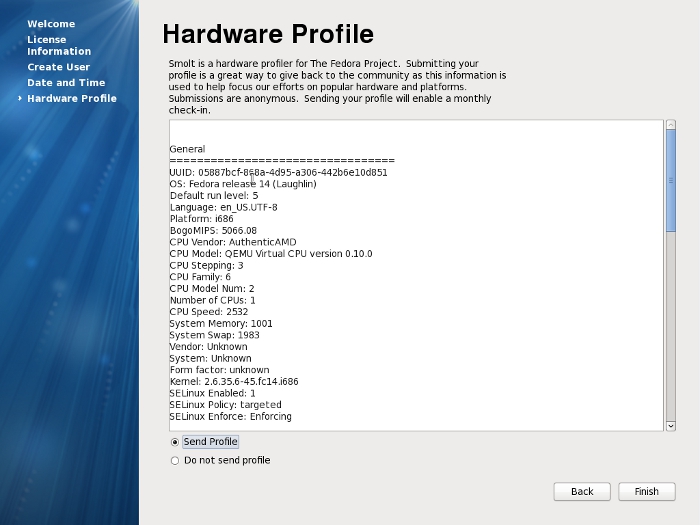Click the scrollbar up arrow of profile box
The image size is (700, 525).
(670, 126)
